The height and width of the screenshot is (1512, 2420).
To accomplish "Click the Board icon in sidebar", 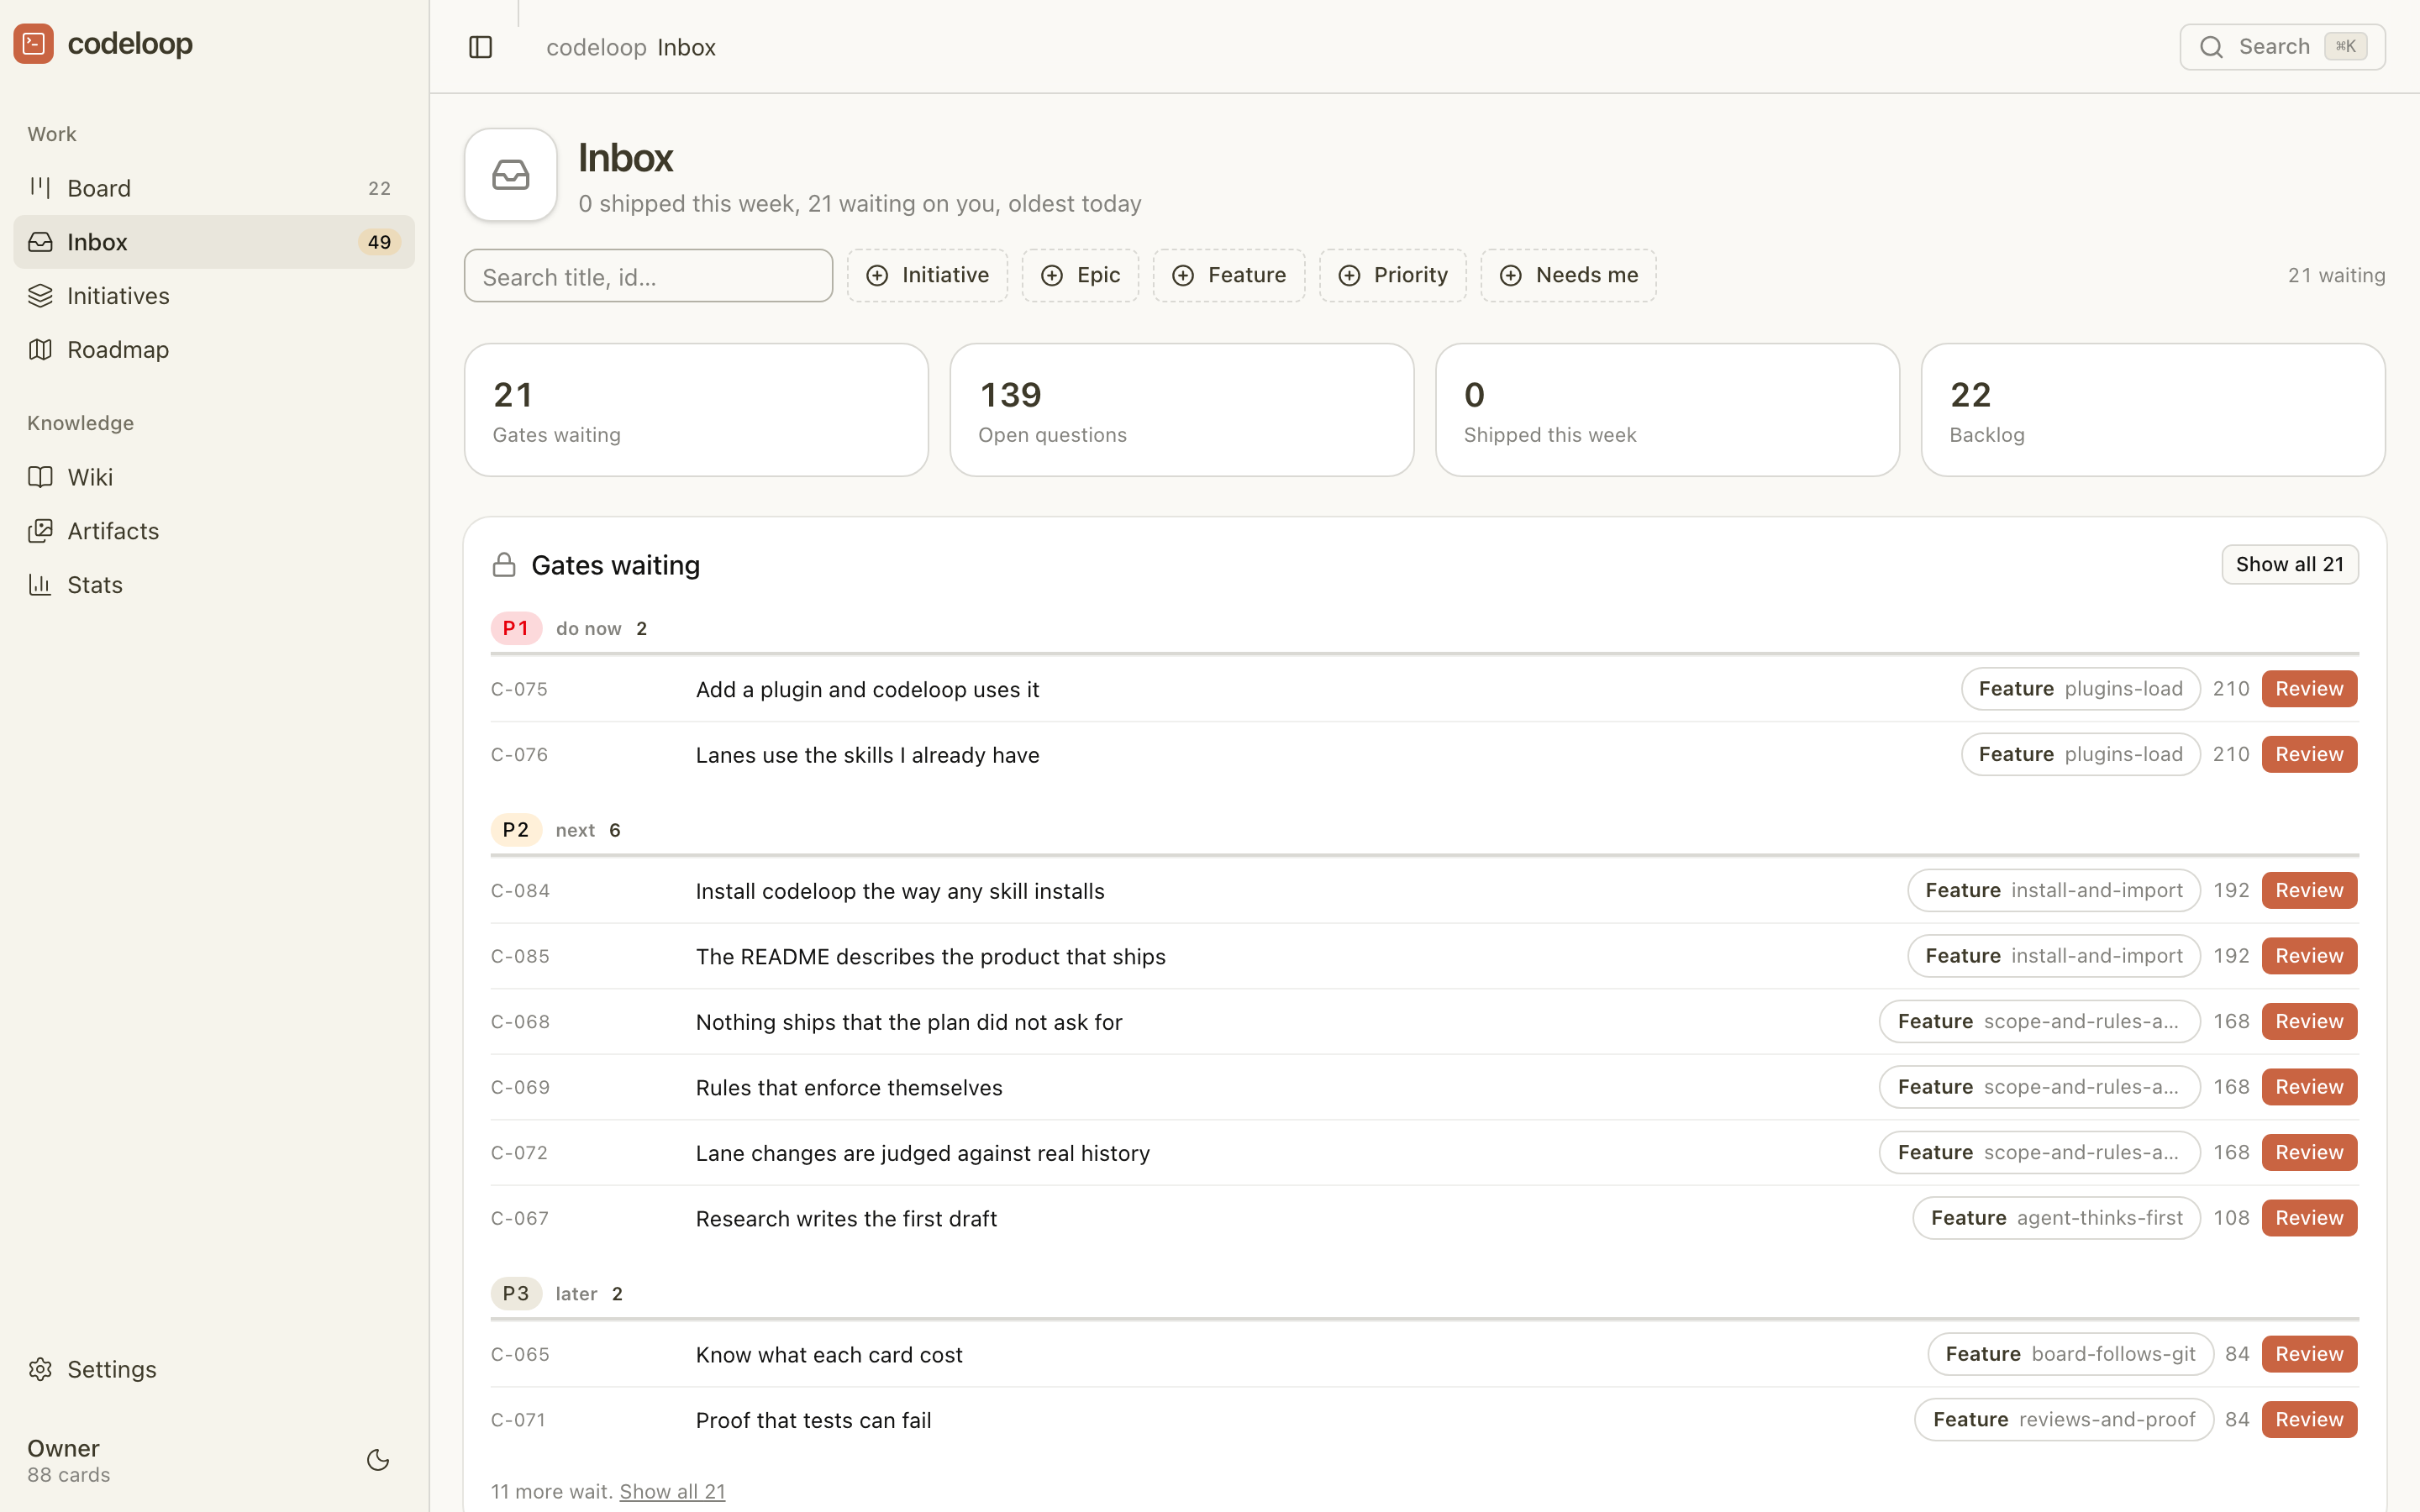I will point(40,188).
